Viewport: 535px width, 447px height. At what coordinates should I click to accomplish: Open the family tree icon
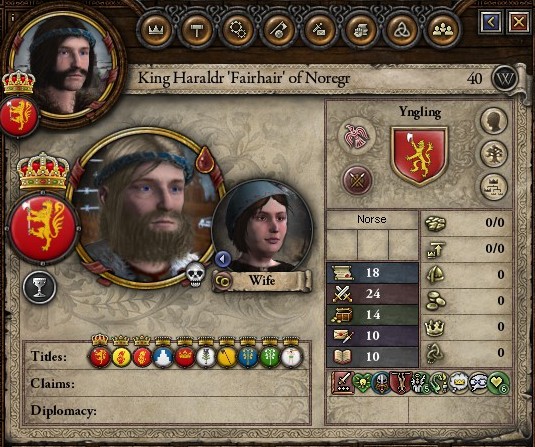494,154
